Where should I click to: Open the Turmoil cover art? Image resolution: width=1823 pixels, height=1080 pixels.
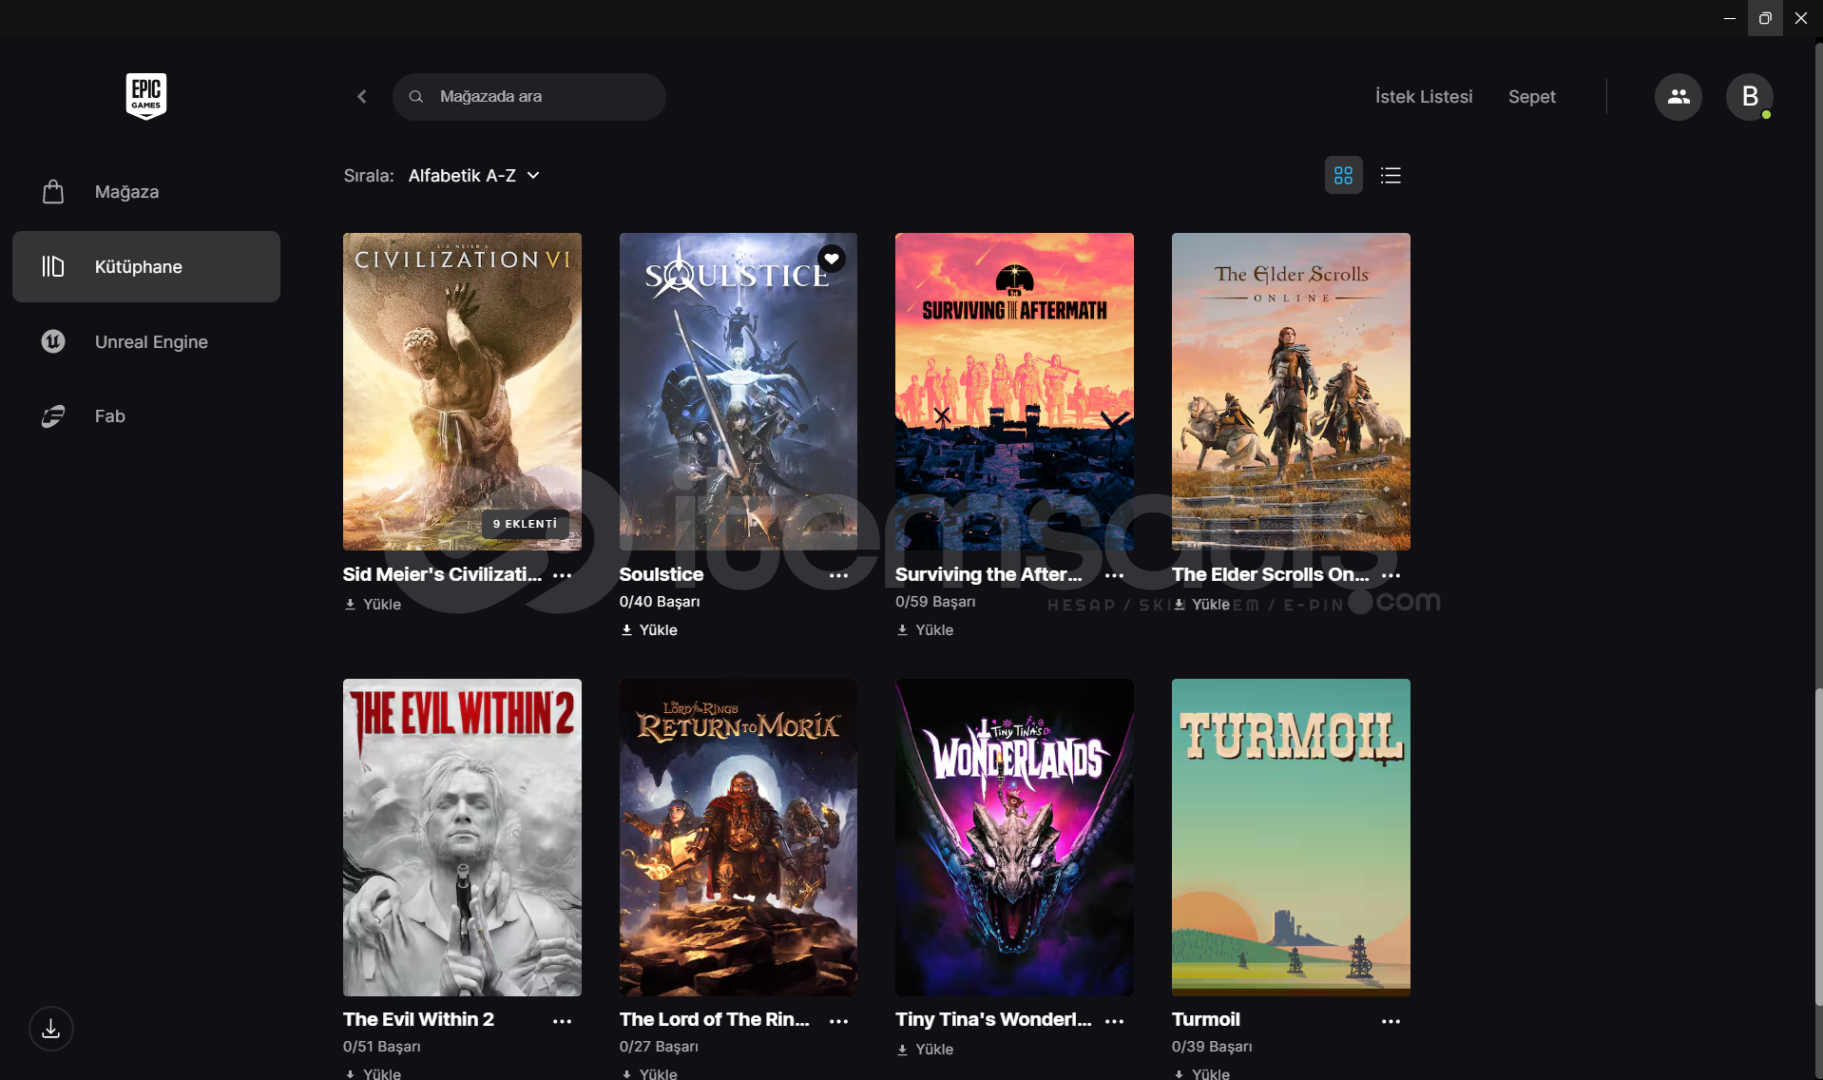tap(1291, 837)
